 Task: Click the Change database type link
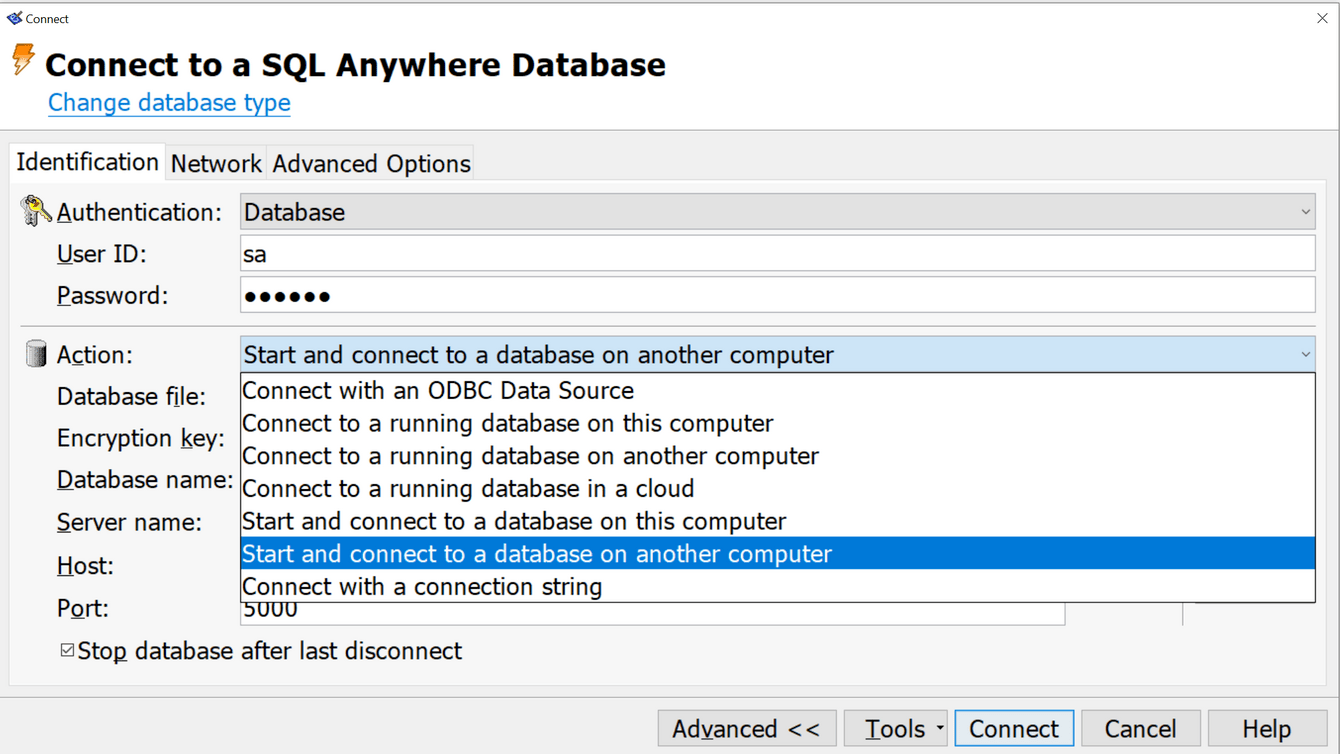point(169,103)
